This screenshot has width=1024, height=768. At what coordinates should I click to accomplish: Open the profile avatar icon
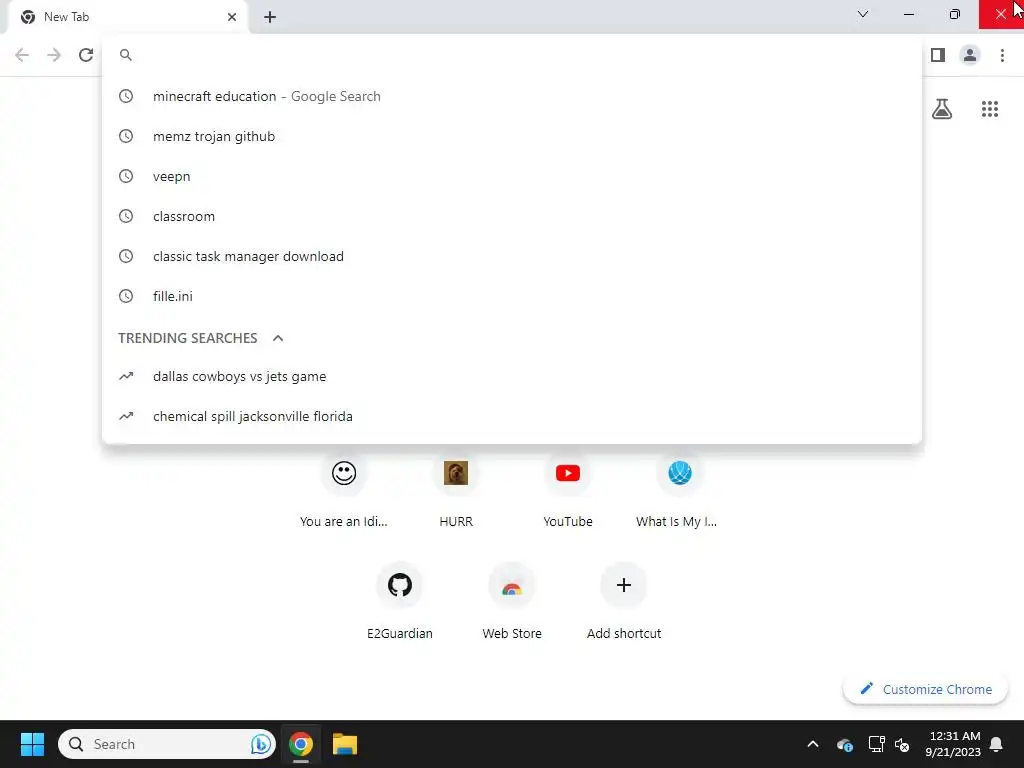(x=970, y=55)
